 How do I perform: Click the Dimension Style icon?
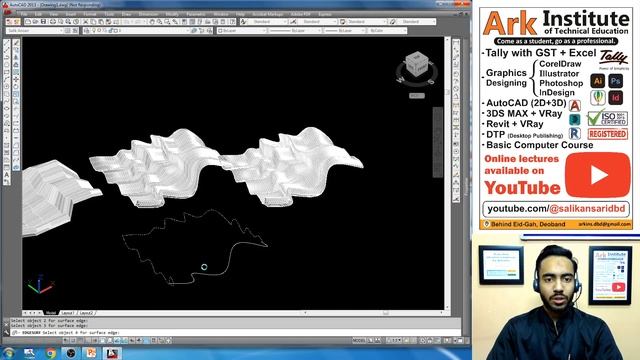click(293, 22)
